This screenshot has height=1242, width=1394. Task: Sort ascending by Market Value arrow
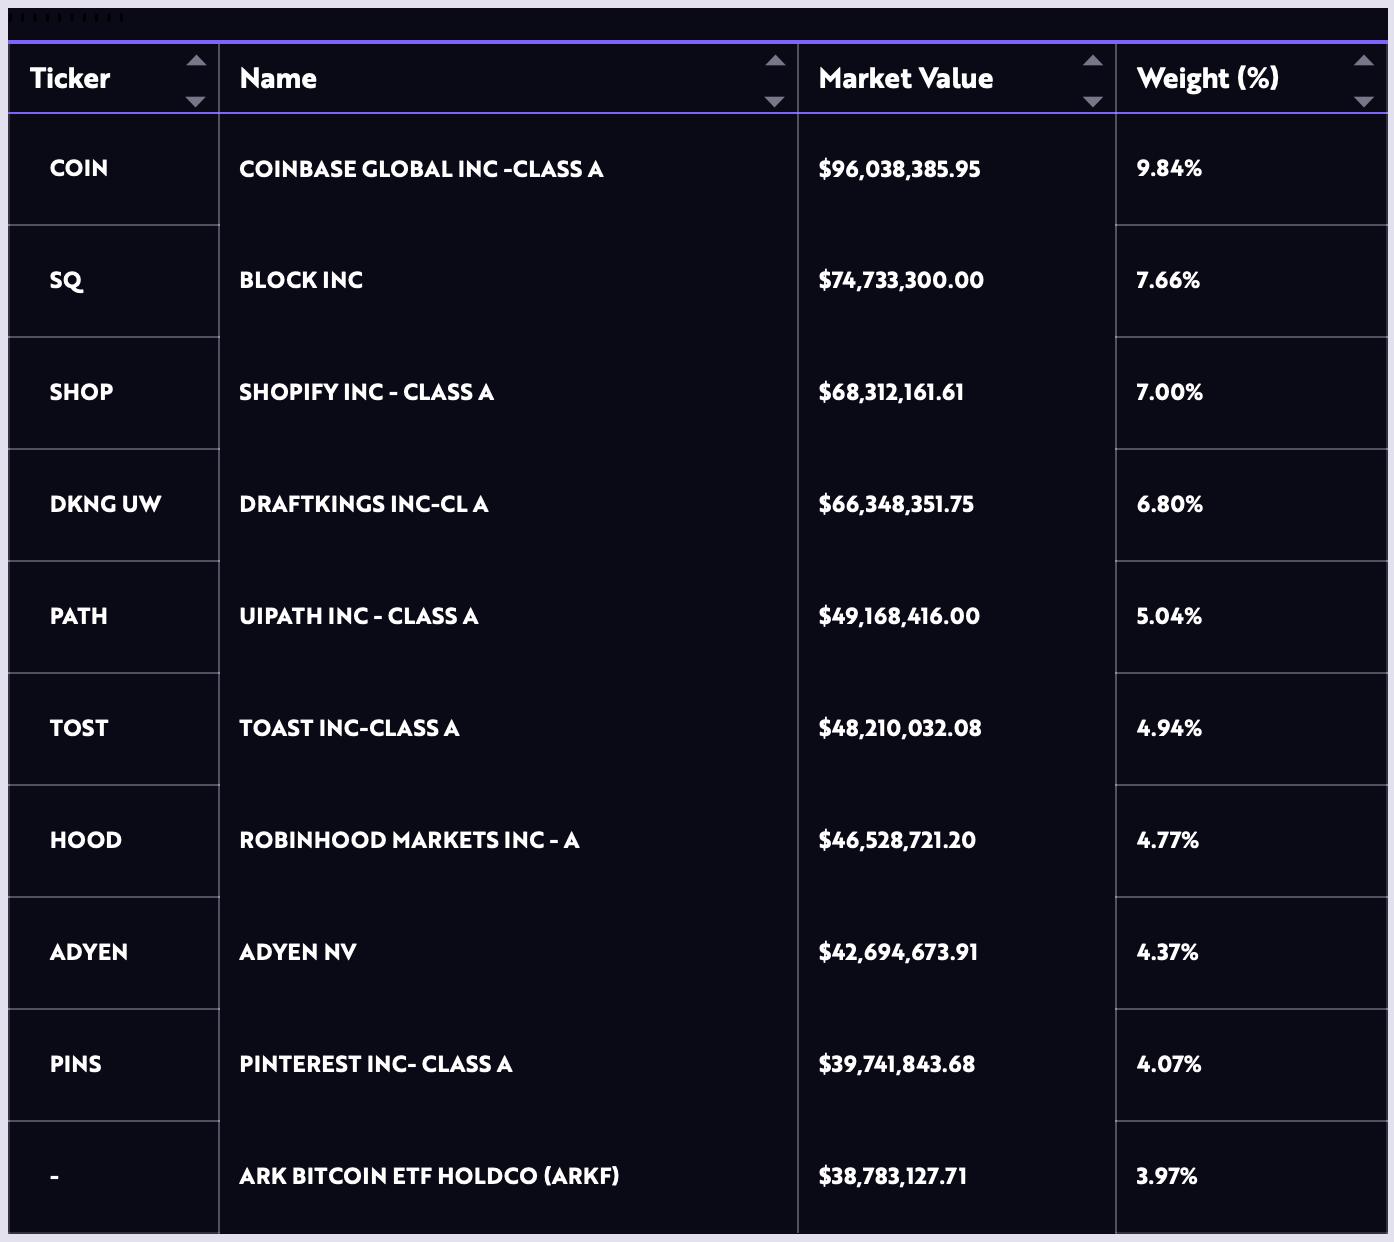click(1093, 61)
